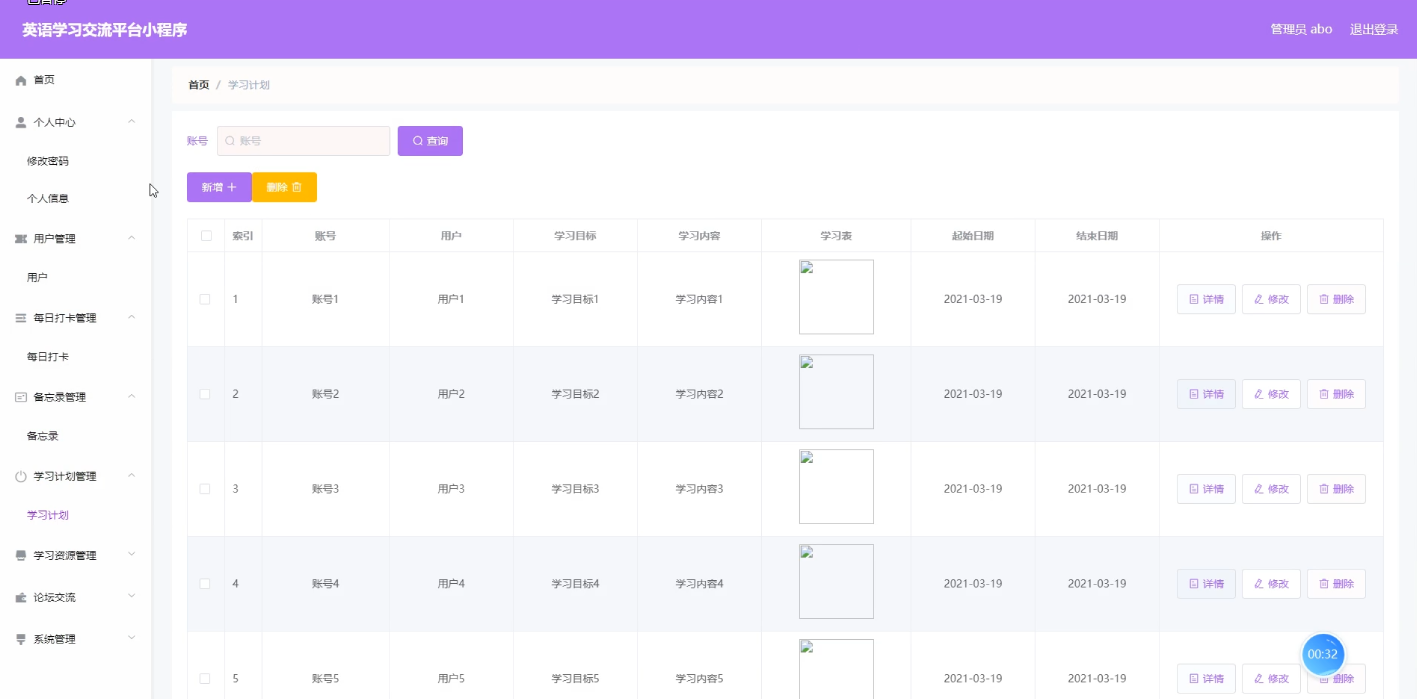Click the 查询 search button

(x=430, y=141)
